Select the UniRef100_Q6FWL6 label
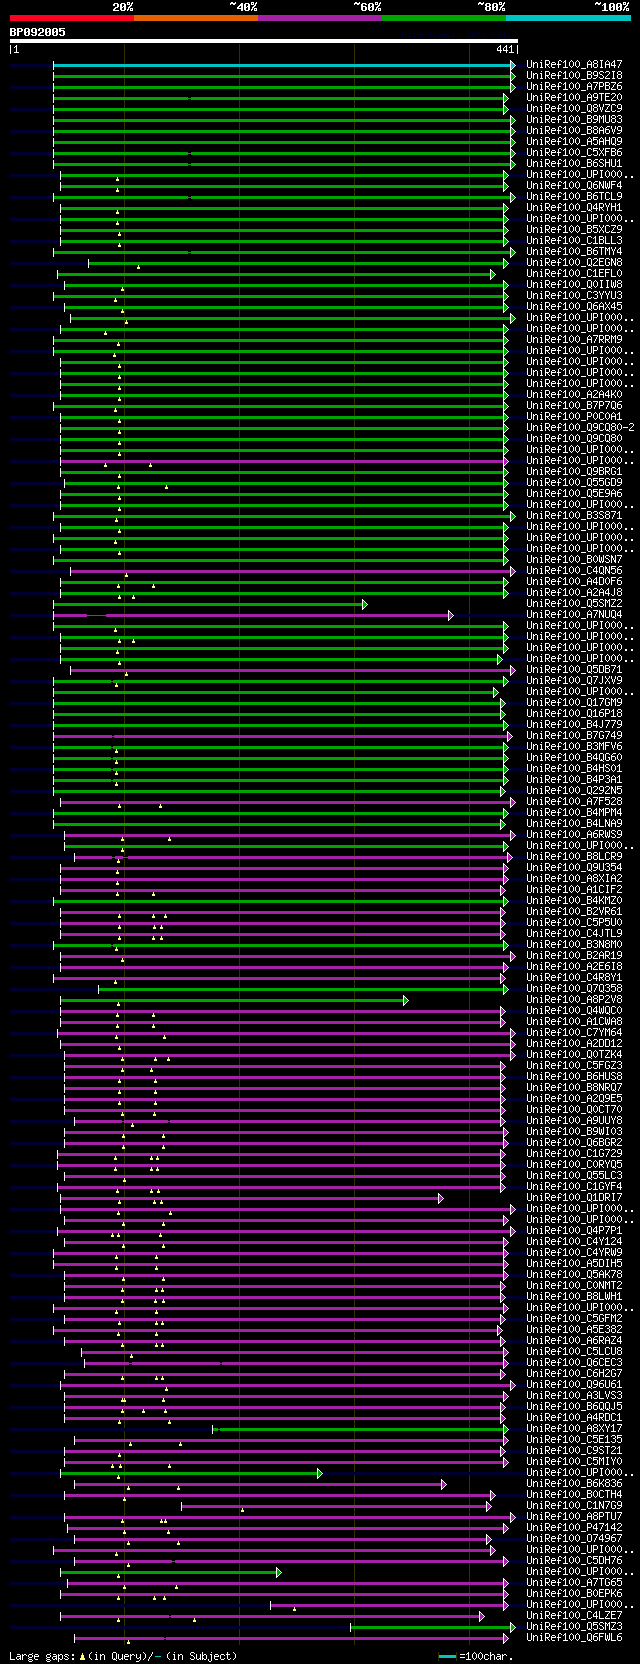 pos(574,1638)
